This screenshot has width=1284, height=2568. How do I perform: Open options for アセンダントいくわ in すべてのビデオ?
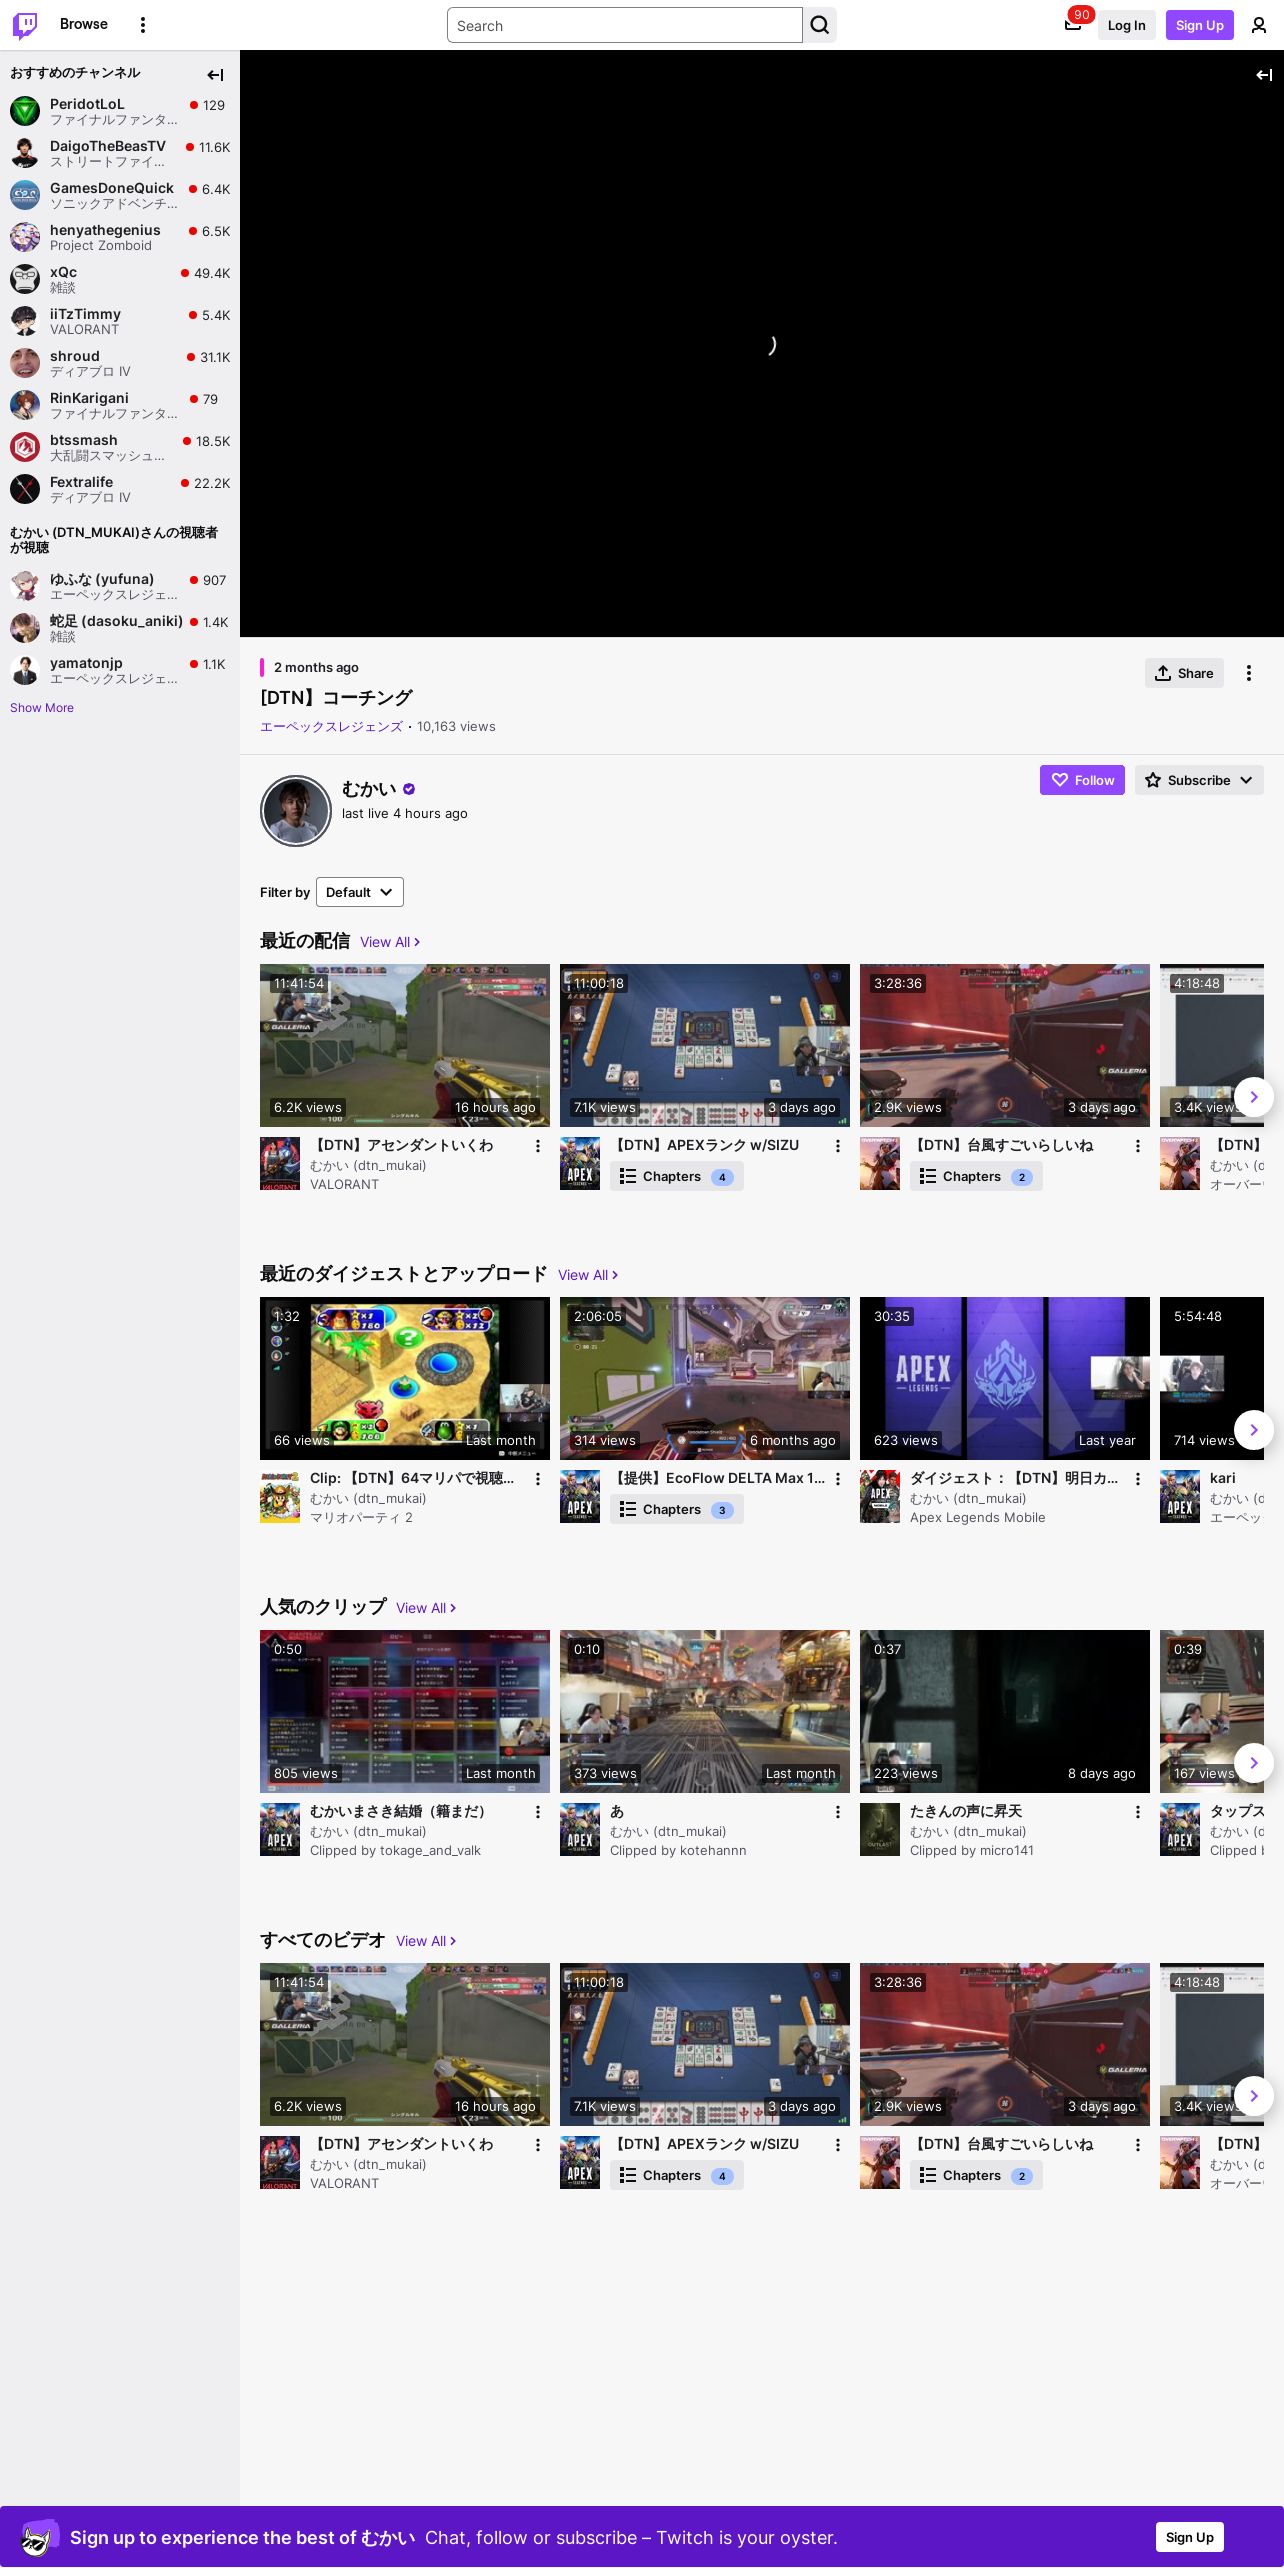pyautogui.click(x=537, y=2145)
